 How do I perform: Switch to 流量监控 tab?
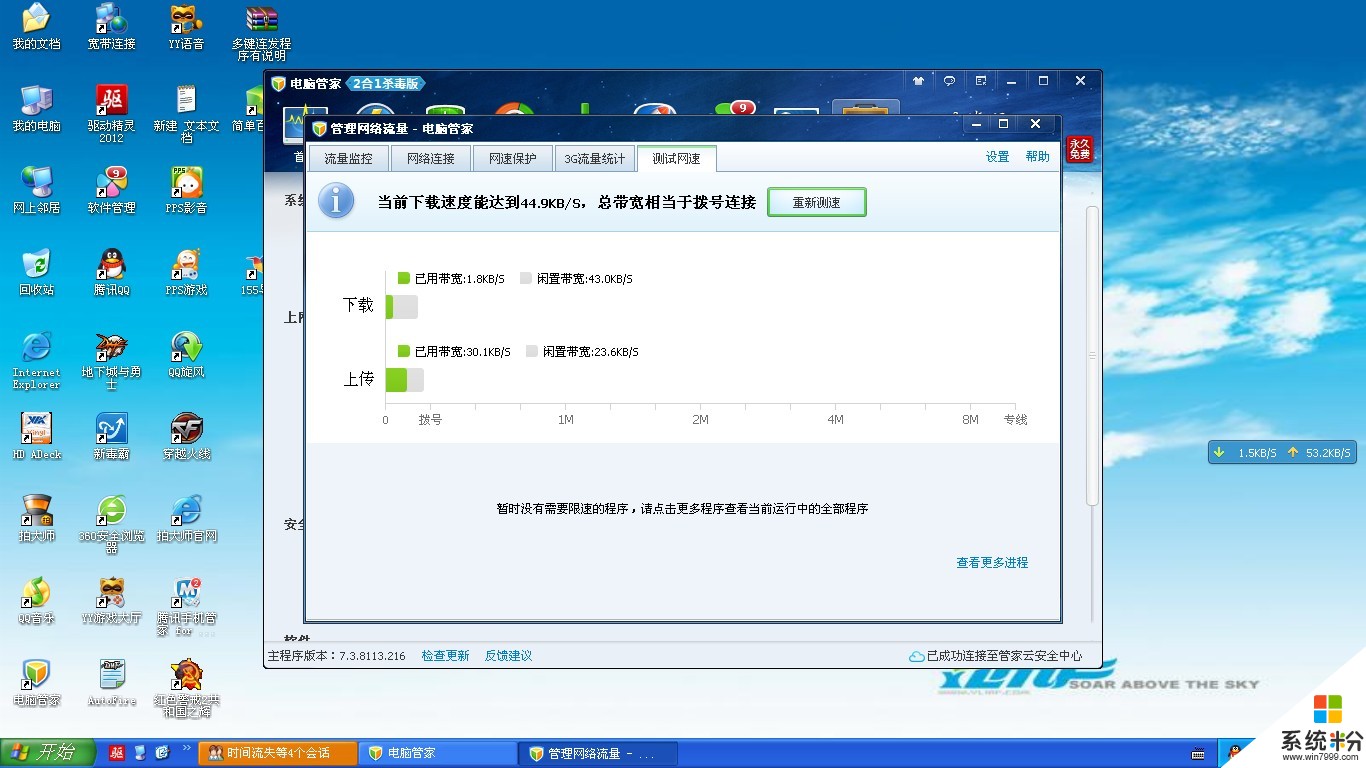348,158
